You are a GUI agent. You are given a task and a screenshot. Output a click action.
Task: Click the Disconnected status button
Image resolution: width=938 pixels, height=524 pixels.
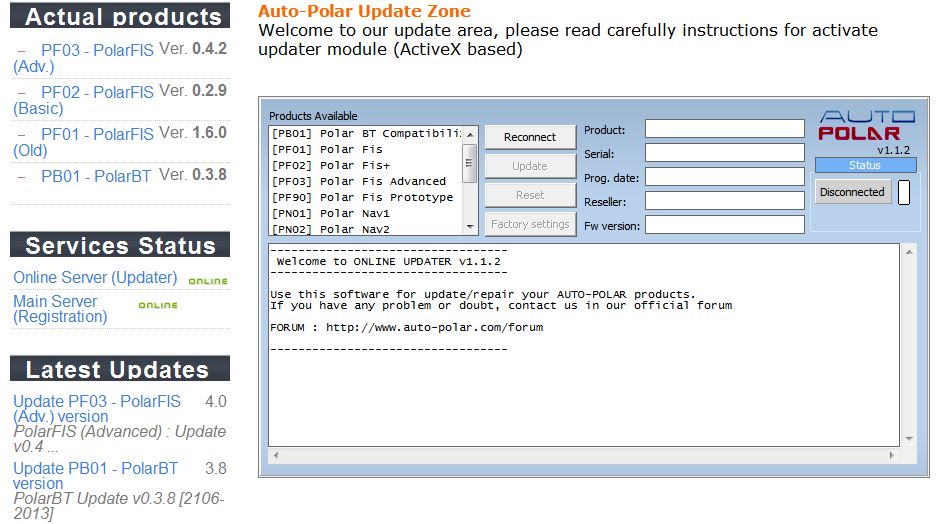point(852,192)
